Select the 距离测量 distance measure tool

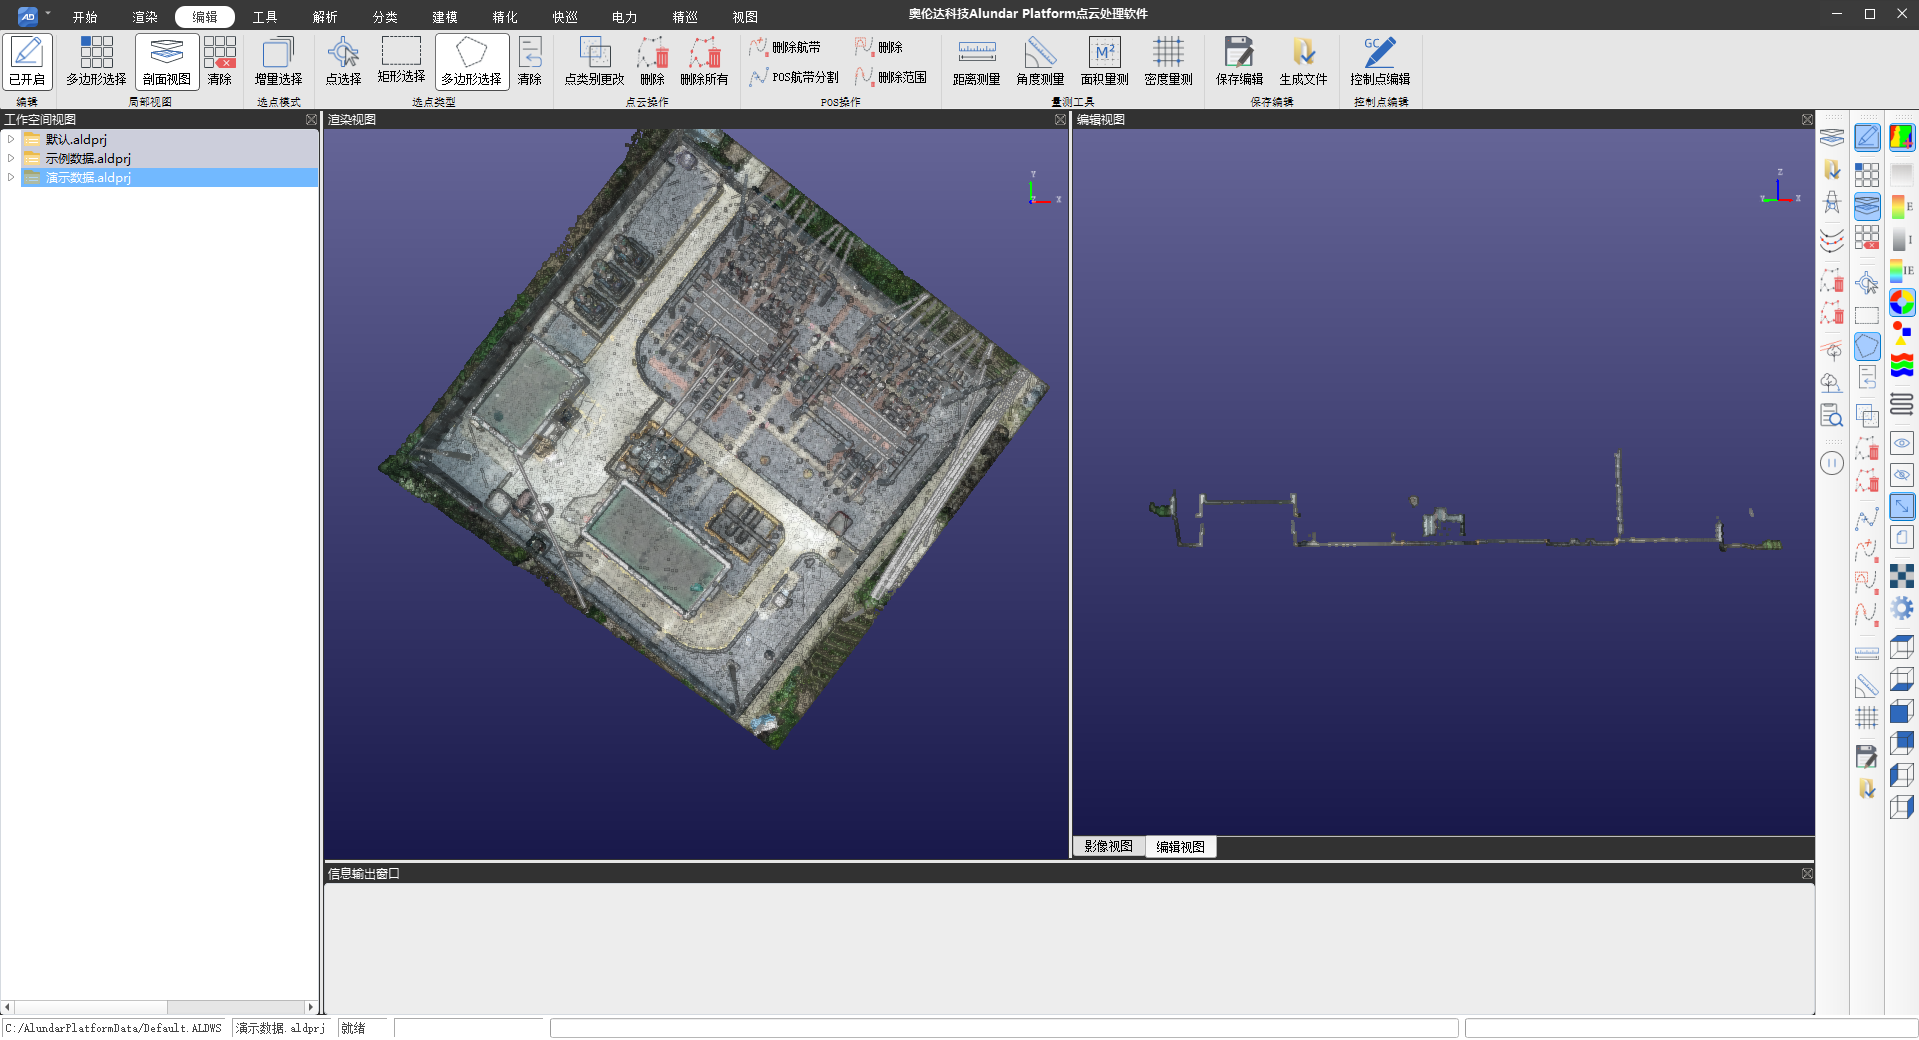coord(976,62)
